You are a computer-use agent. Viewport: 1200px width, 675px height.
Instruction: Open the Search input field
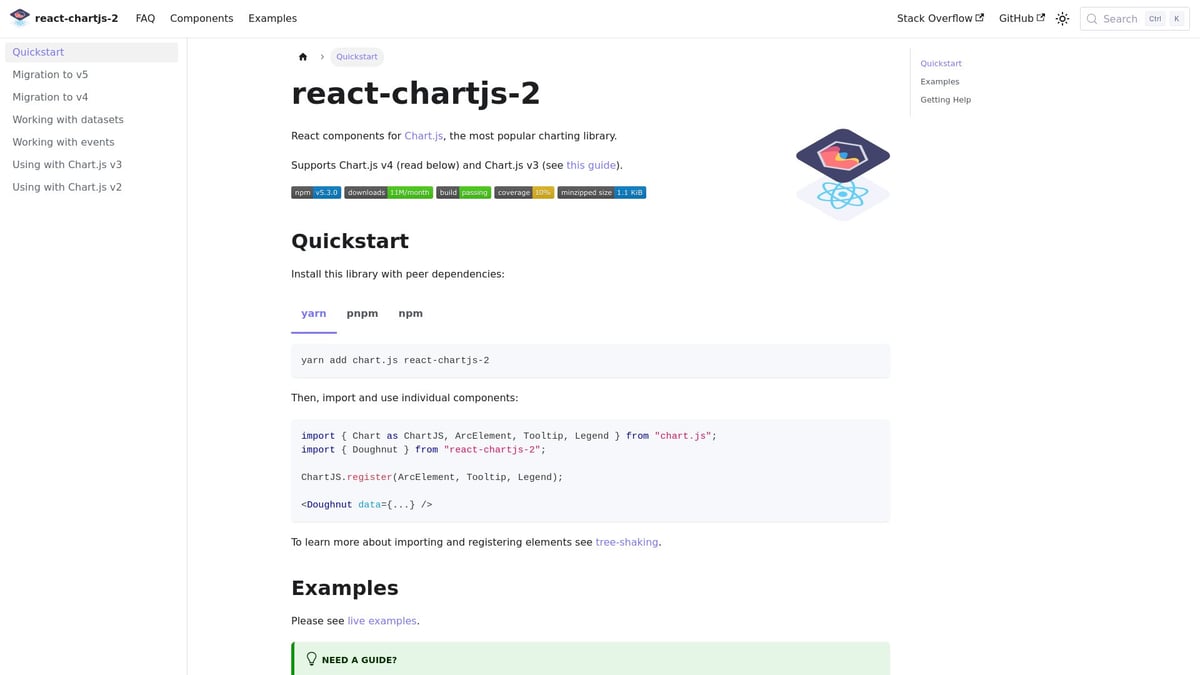click(x=1134, y=19)
